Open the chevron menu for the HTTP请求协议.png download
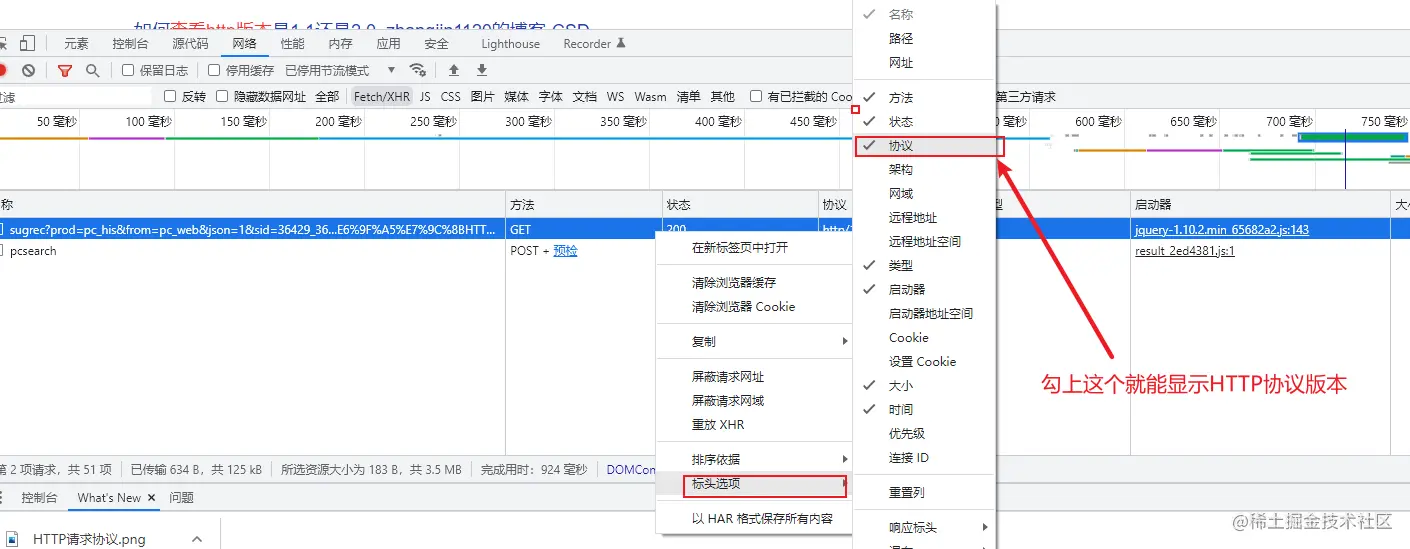Viewport: 1410px width, 549px height. (x=197, y=539)
